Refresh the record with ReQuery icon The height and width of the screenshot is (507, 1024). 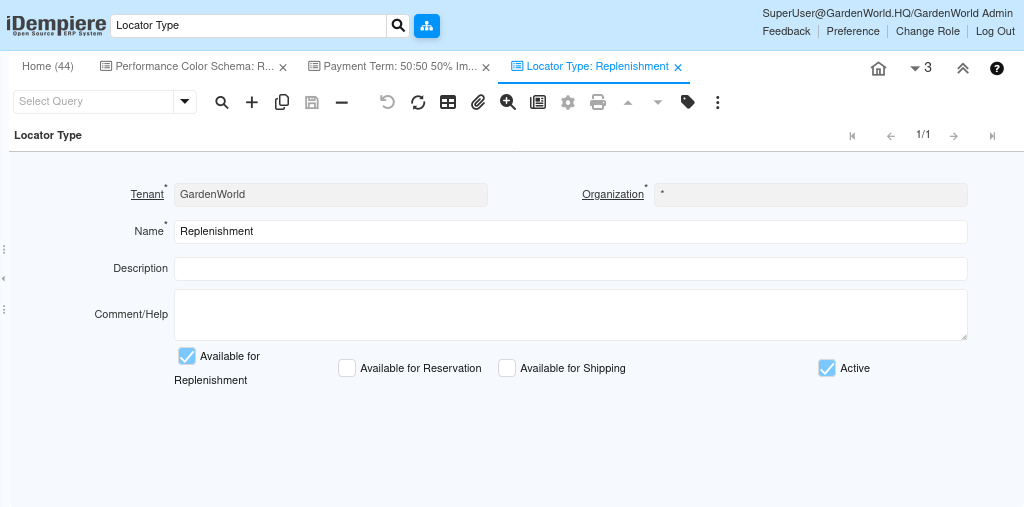[x=418, y=102]
